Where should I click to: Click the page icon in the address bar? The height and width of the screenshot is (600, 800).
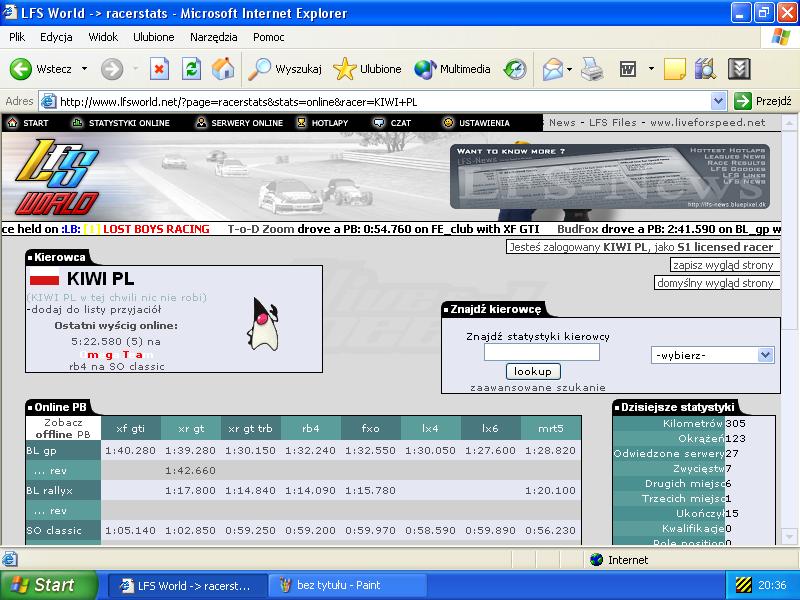pyautogui.click(x=48, y=101)
